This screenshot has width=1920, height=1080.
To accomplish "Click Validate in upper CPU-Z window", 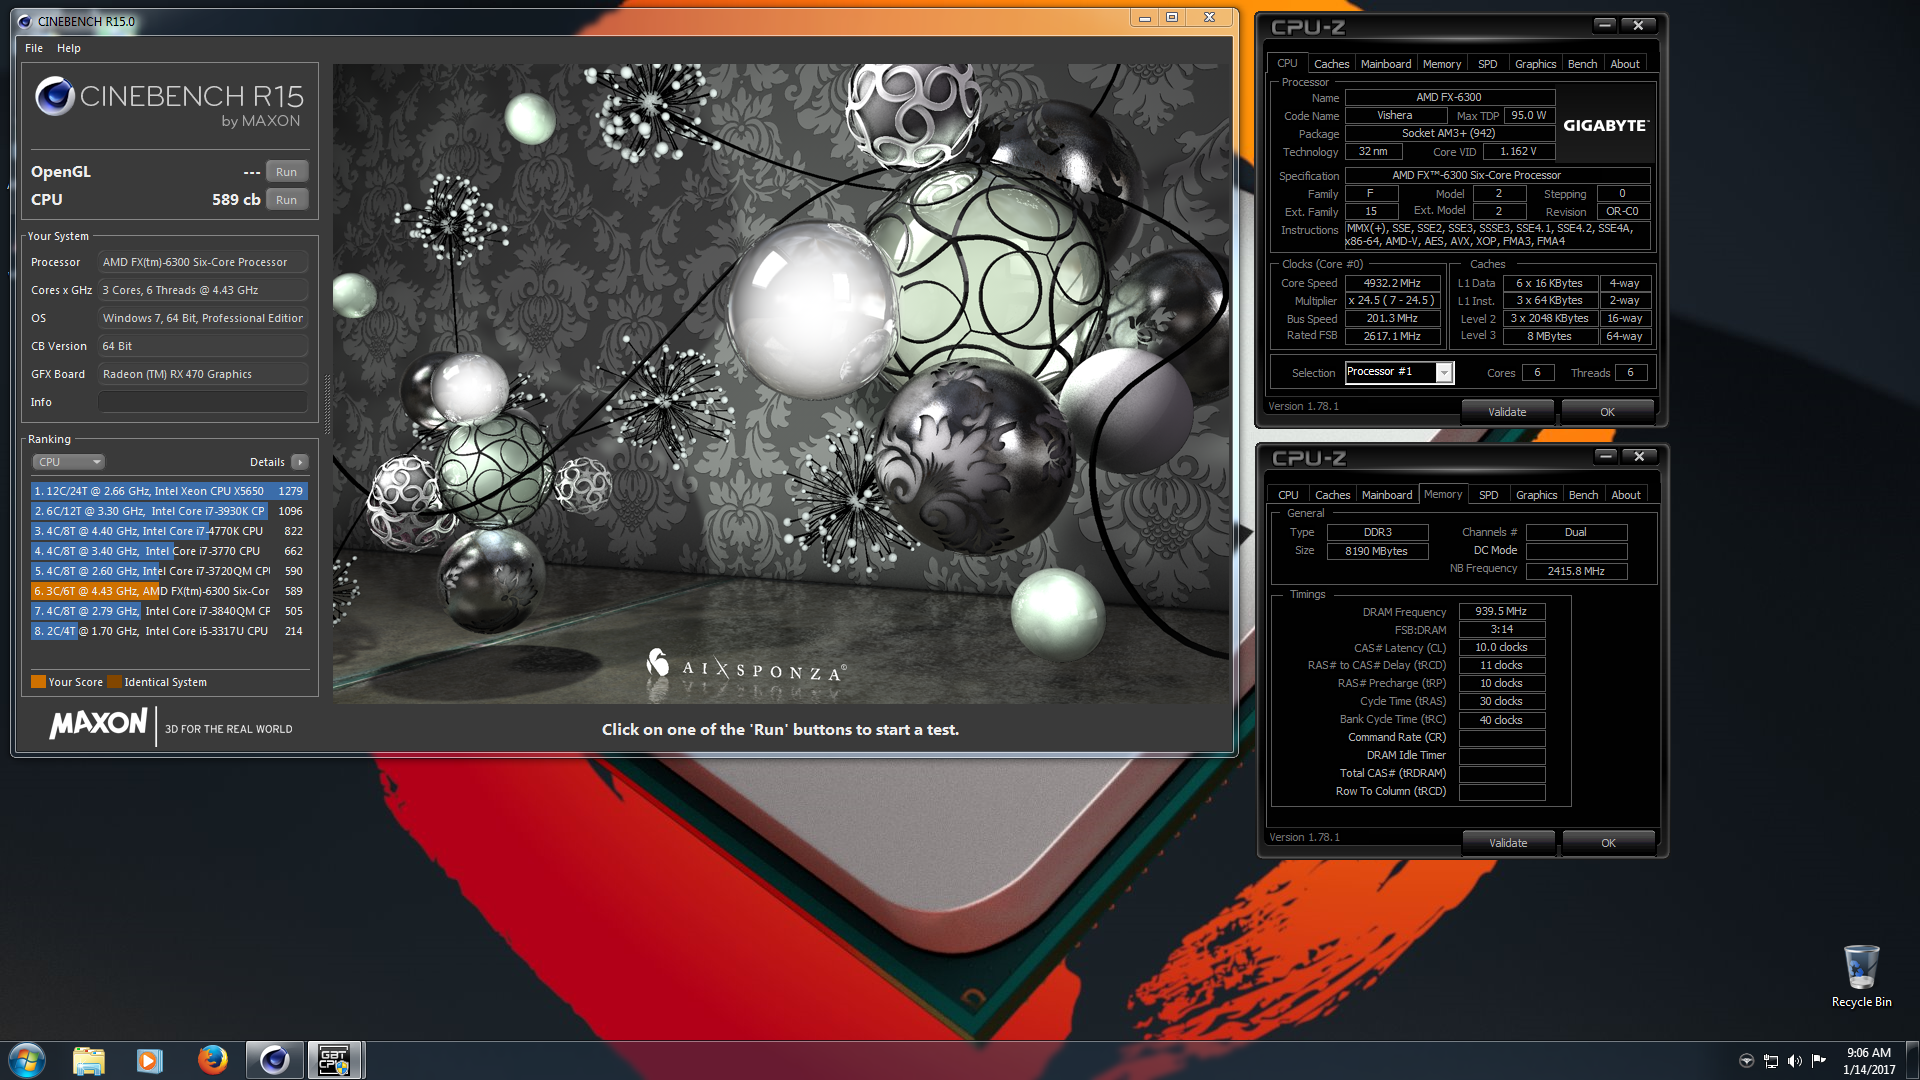I will [x=1507, y=412].
